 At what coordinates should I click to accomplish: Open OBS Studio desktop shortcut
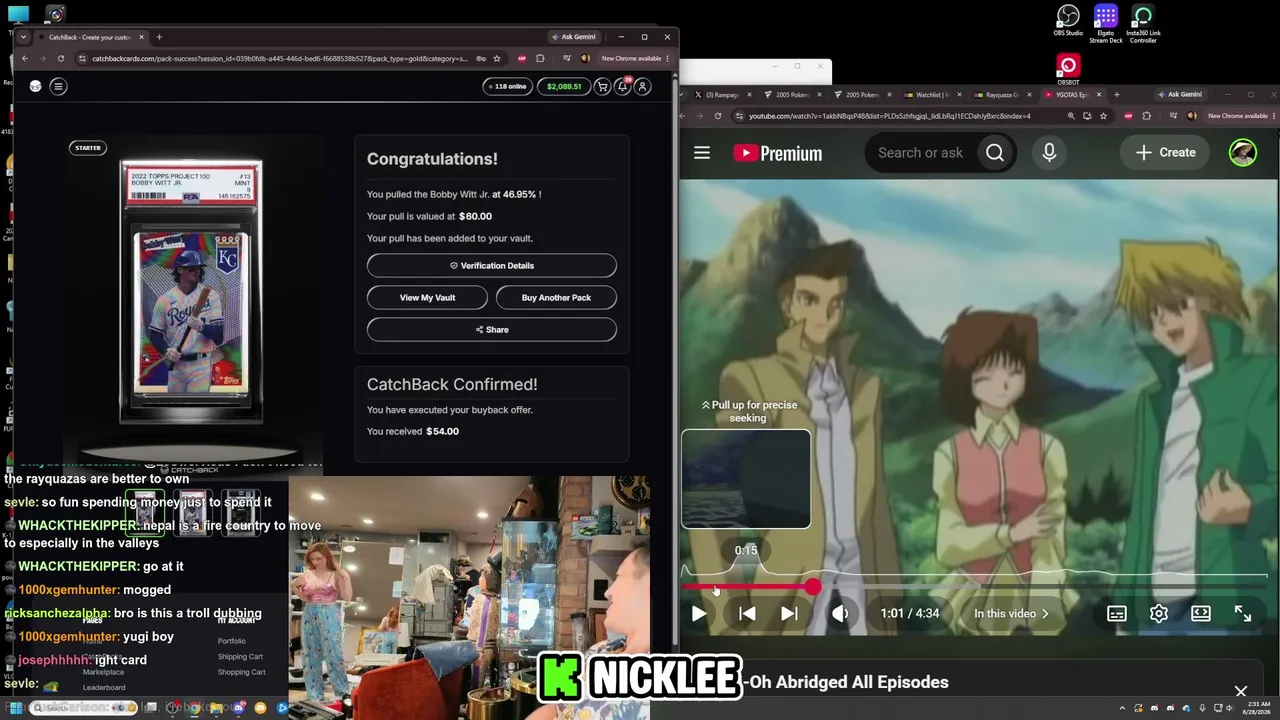1068,22
